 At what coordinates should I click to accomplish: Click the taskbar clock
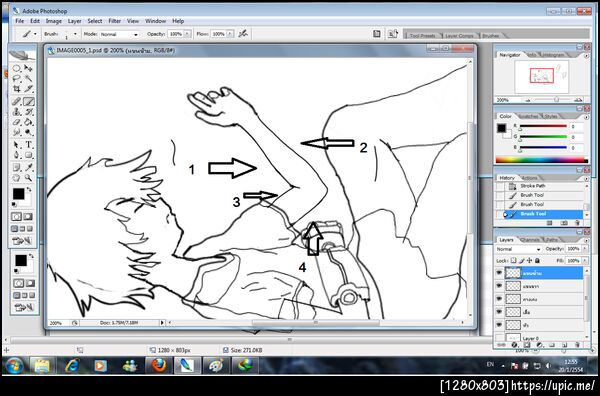571,366
